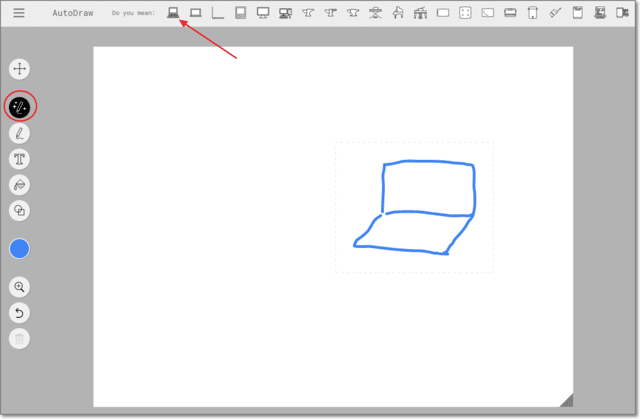The height and width of the screenshot is (419, 640).
Task: Select the Type text tool
Action: [x=19, y=159]
